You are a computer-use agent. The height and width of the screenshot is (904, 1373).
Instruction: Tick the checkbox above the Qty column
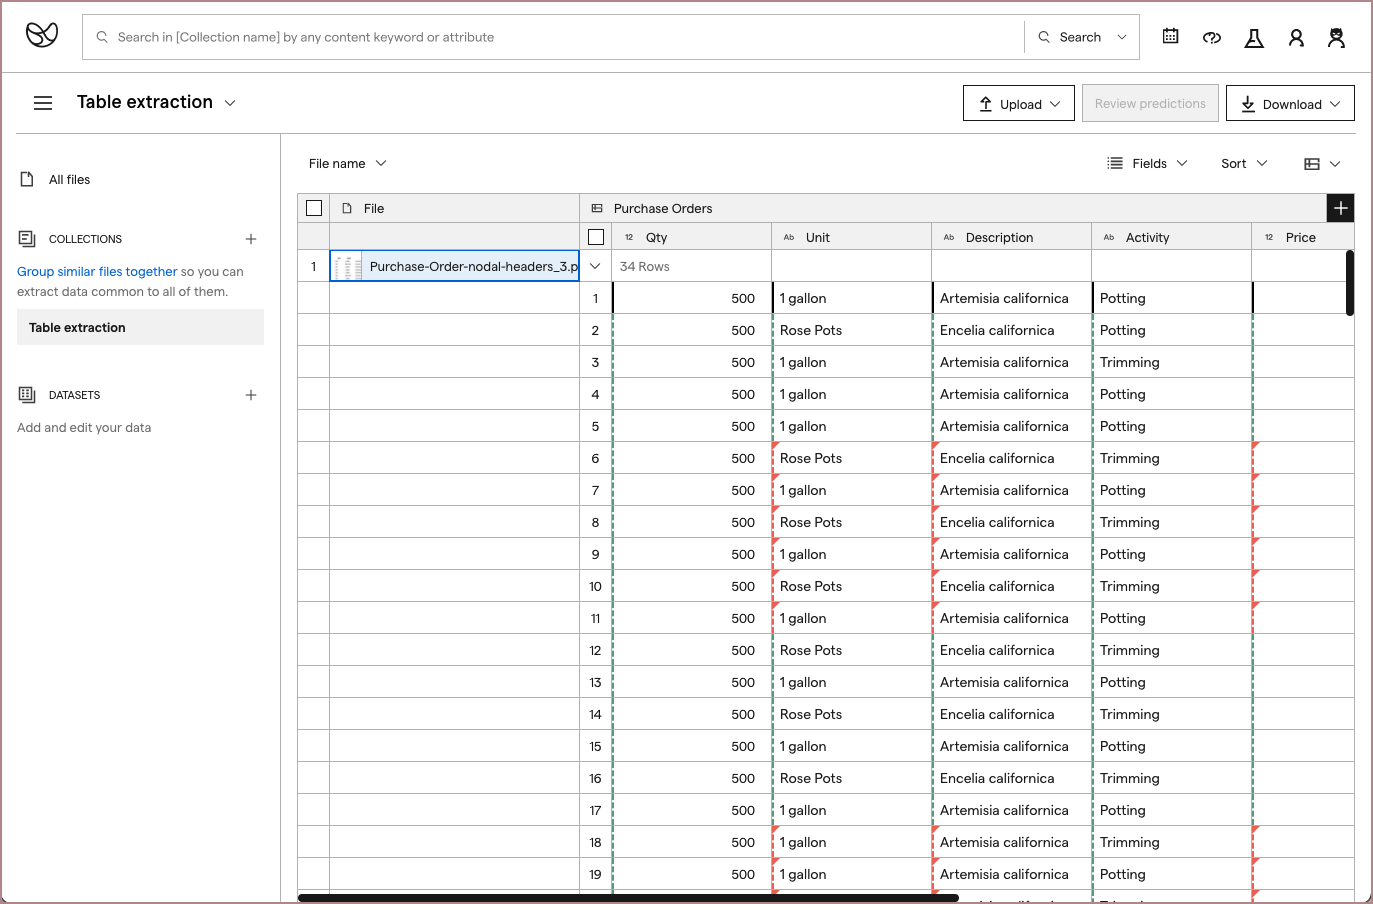[596, 236]
